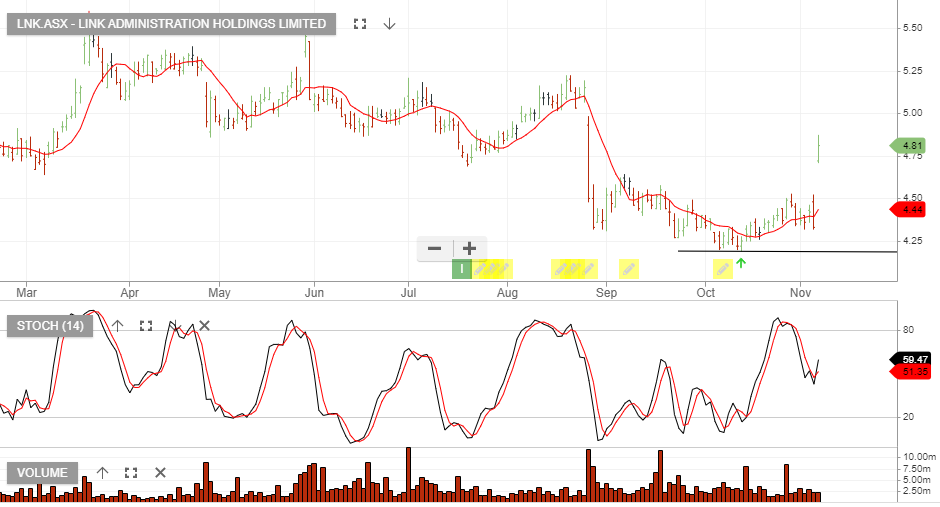Viewport: 940px width, 507px height.
Task: Click the LNK.ASX chart title label
Action: click(171, 24)
